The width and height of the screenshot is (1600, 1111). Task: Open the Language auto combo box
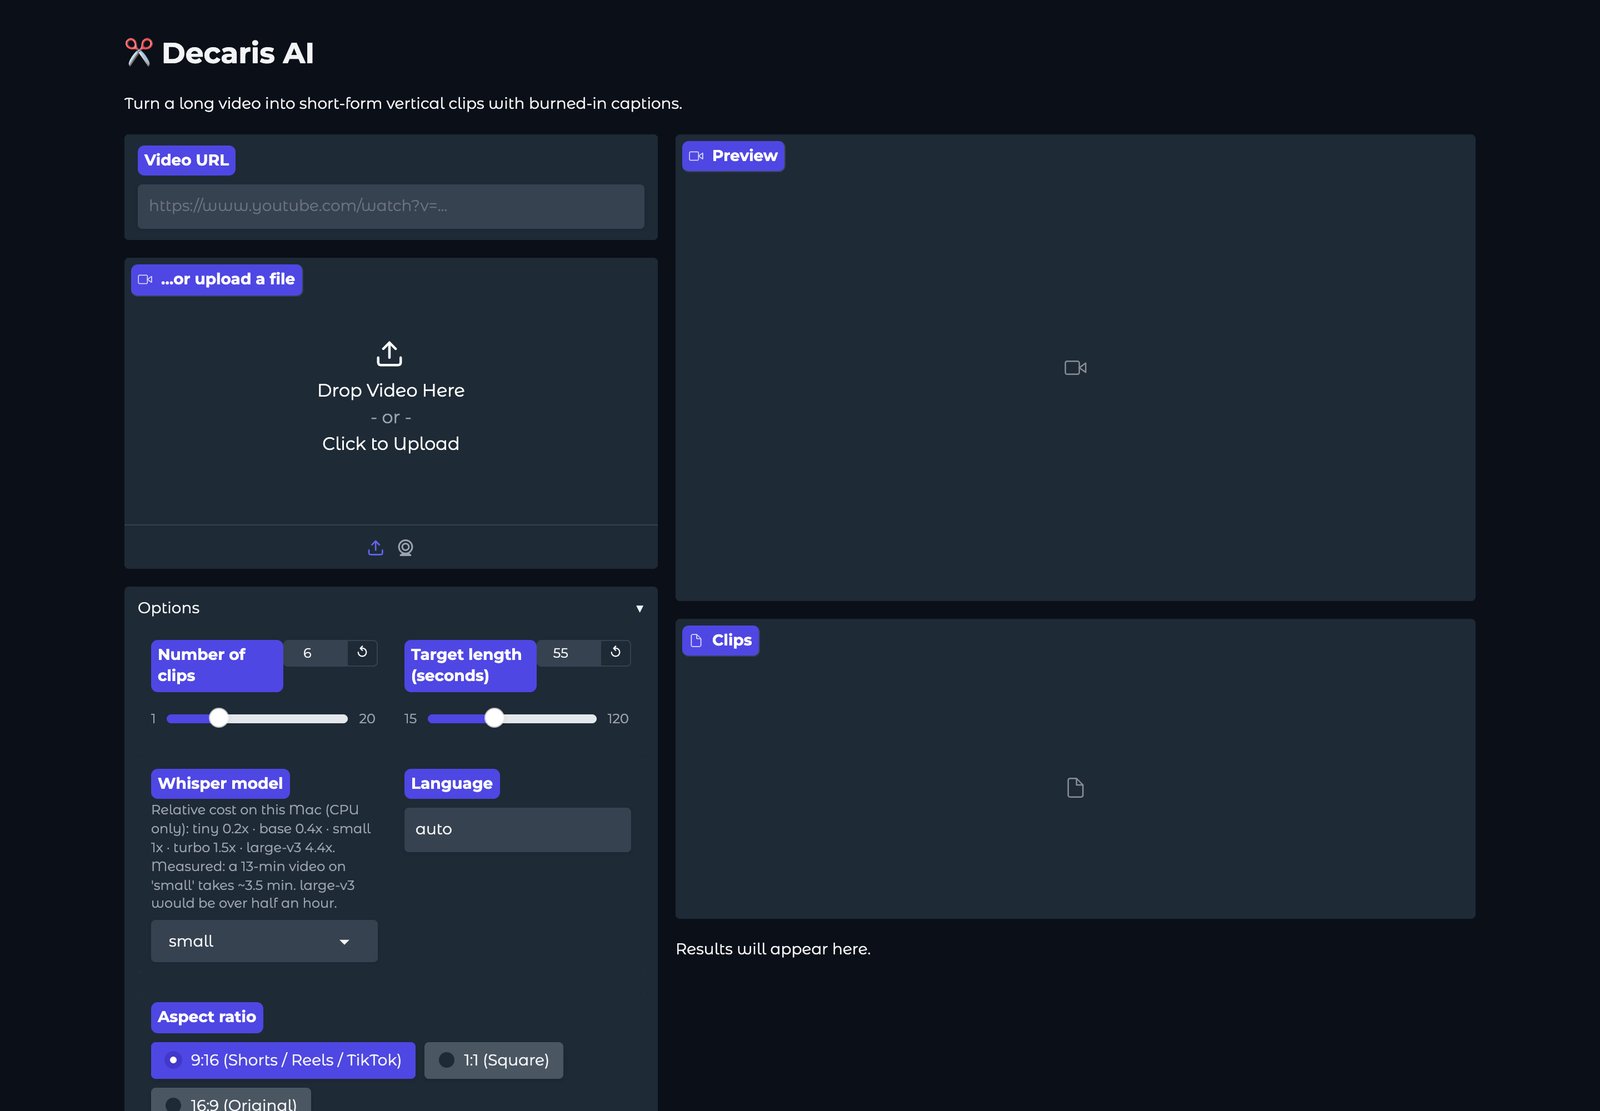click(517, 829)
